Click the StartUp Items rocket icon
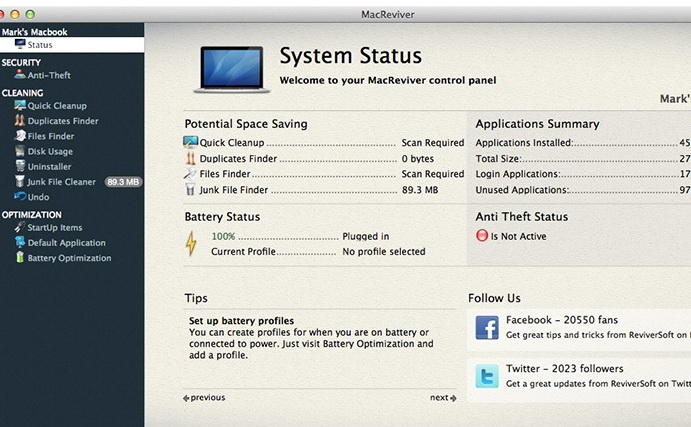 tap(20, 227)
